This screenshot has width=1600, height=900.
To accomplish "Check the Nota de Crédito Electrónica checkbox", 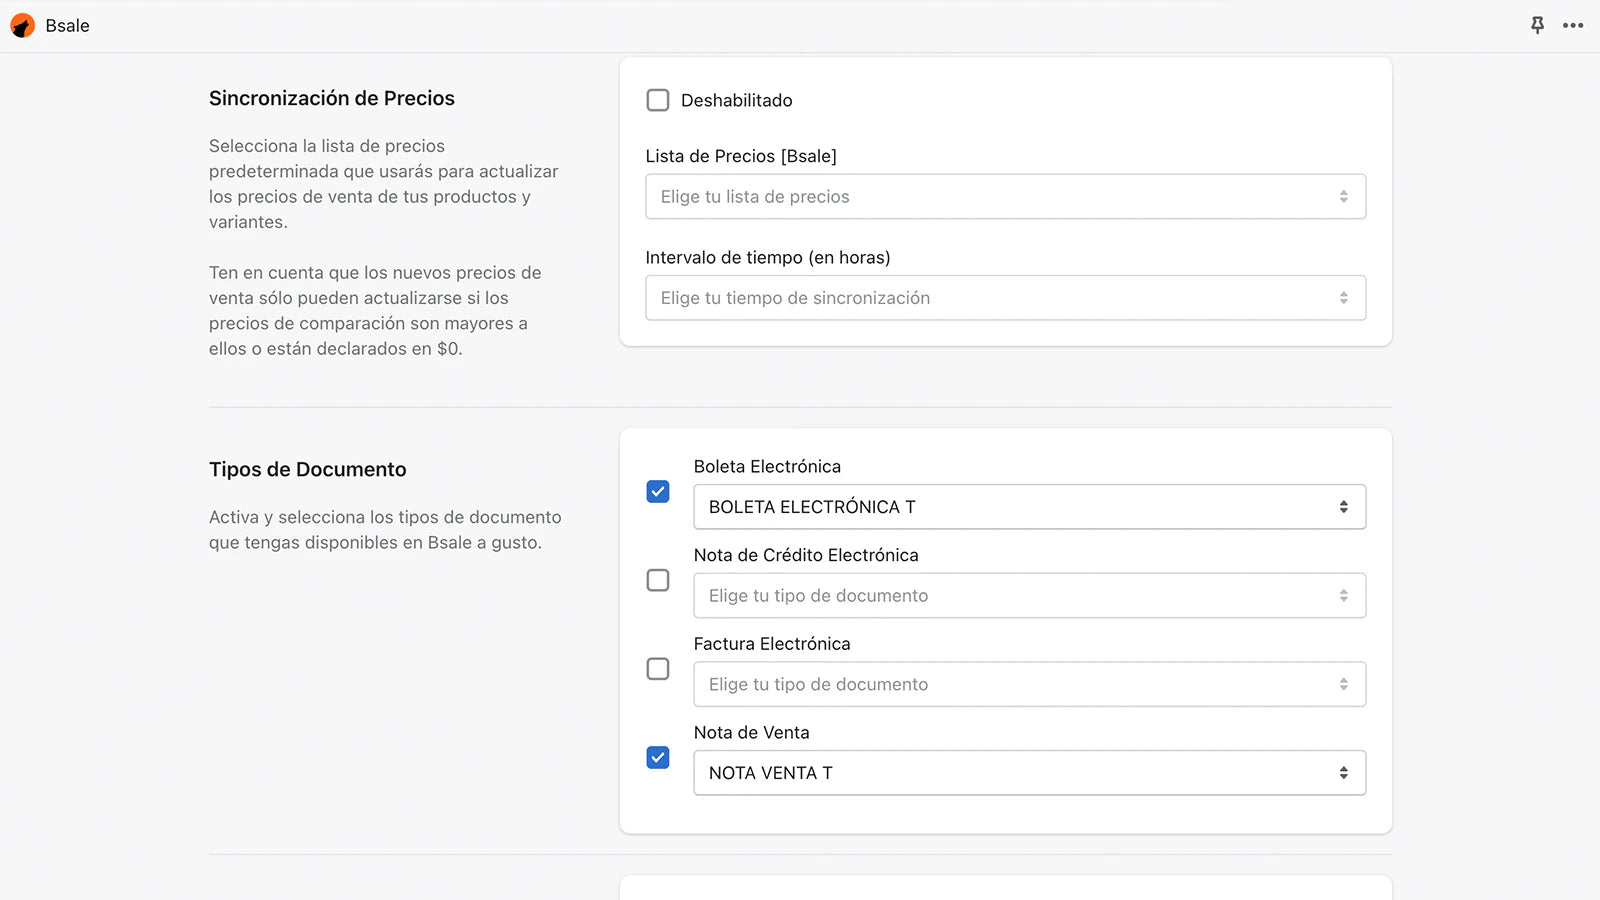I will coord(657,580).
